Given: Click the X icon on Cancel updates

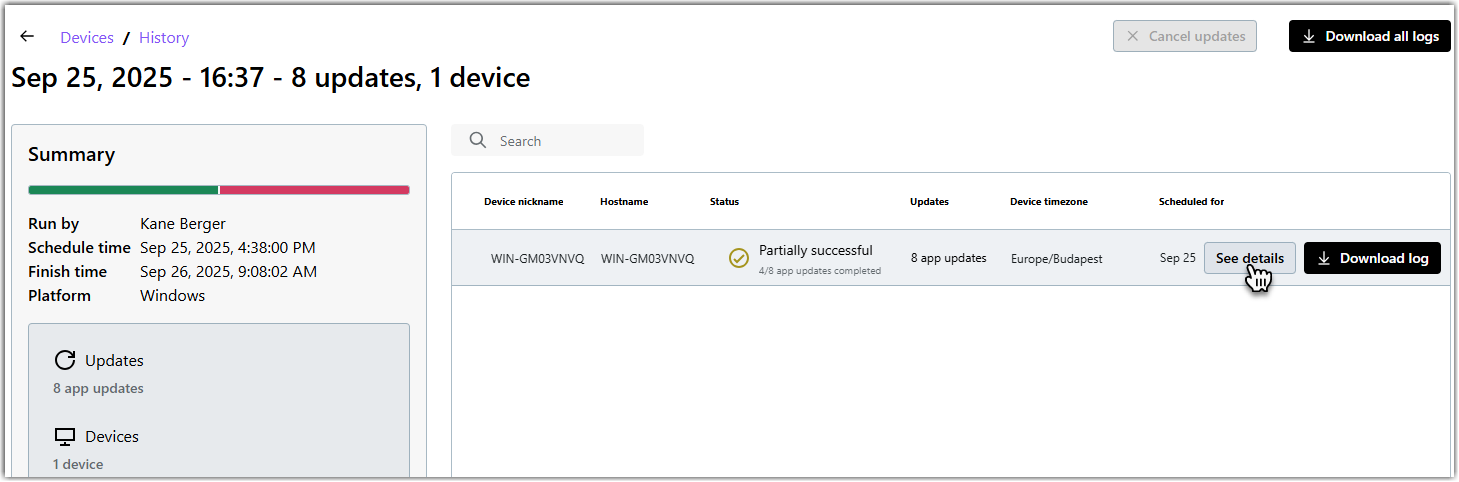Looking at the screenshot, I should [x=1133, y=36].
